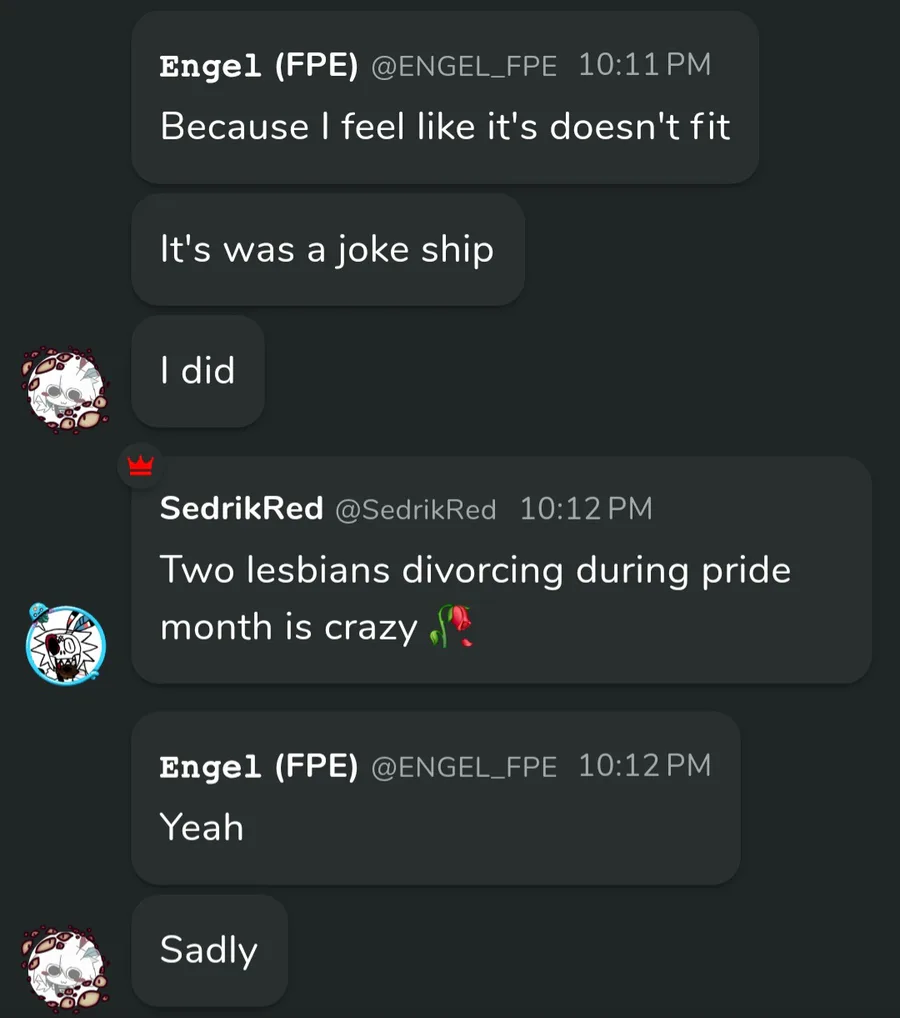Select the "Yeah" message bubble

coord(436,799)
